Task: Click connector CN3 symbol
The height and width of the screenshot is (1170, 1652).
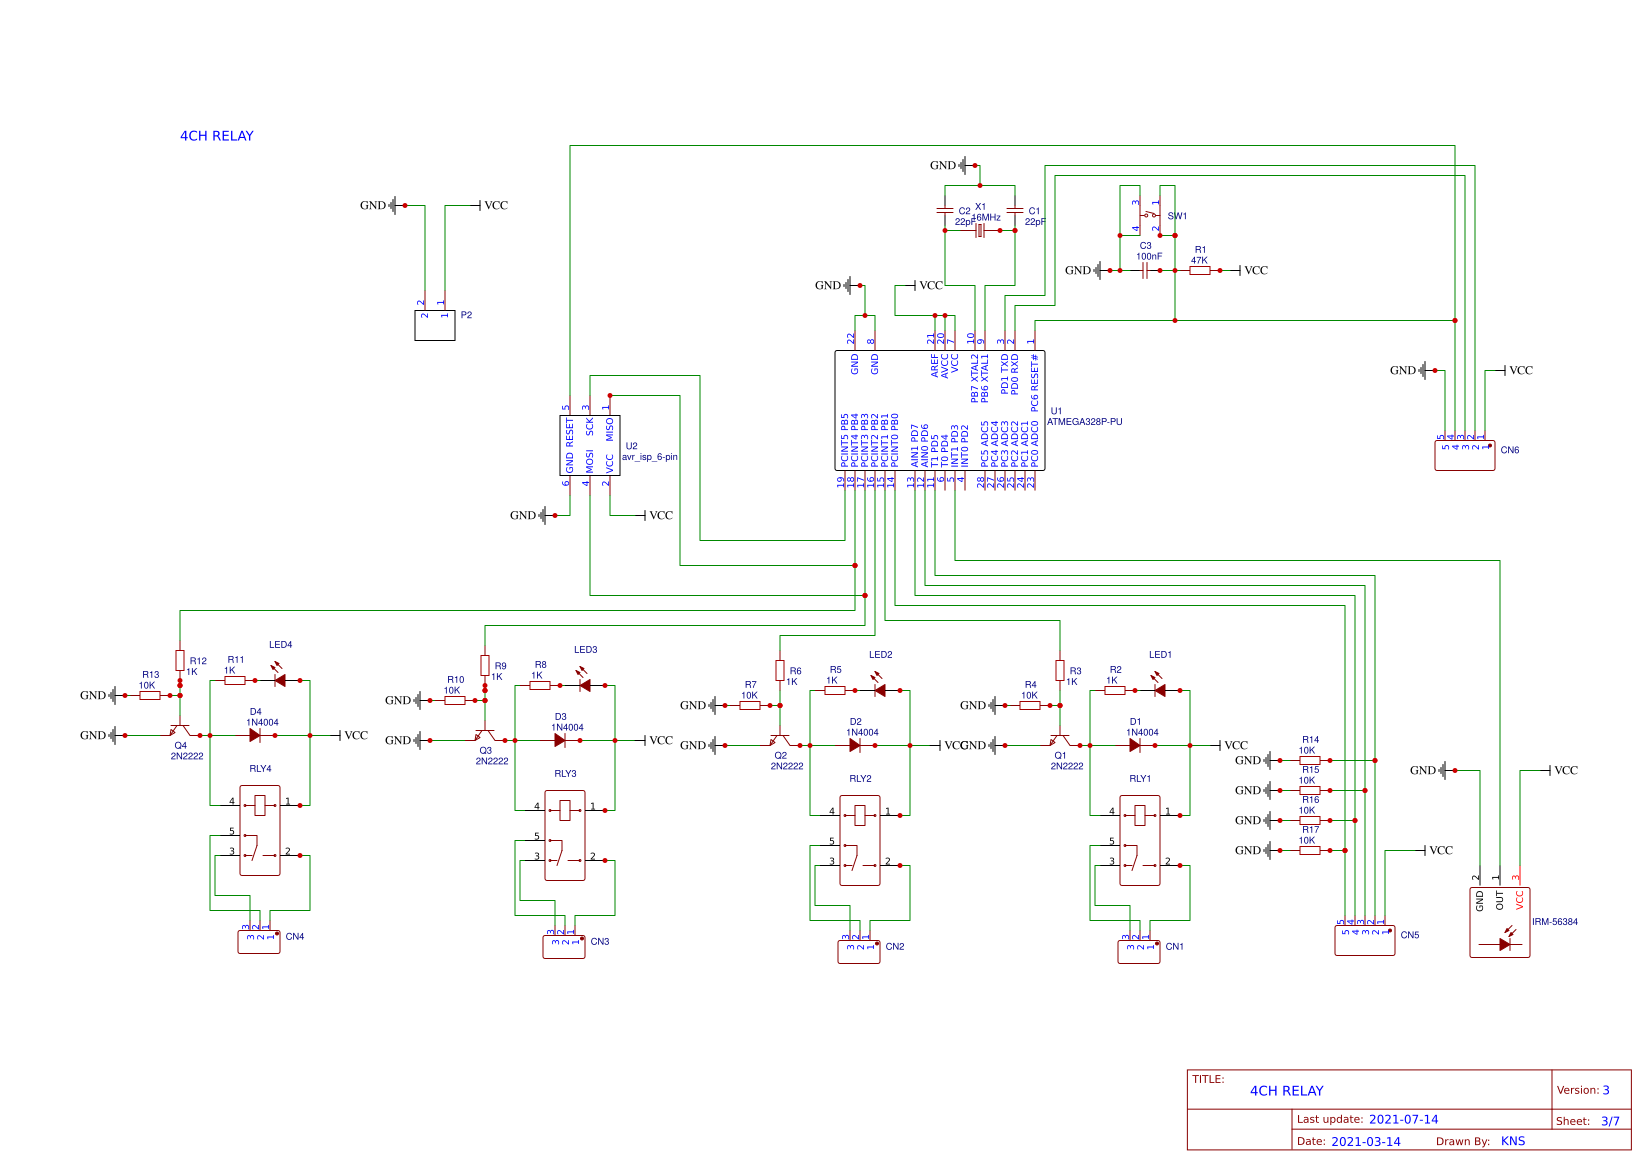Action: click(564, 945)
